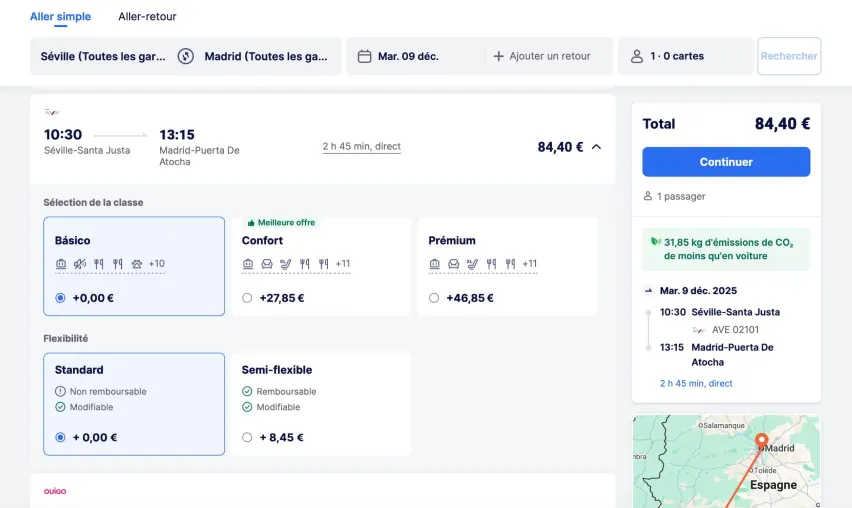Select the Confort radio for +27,85 €

click(247, 298)
